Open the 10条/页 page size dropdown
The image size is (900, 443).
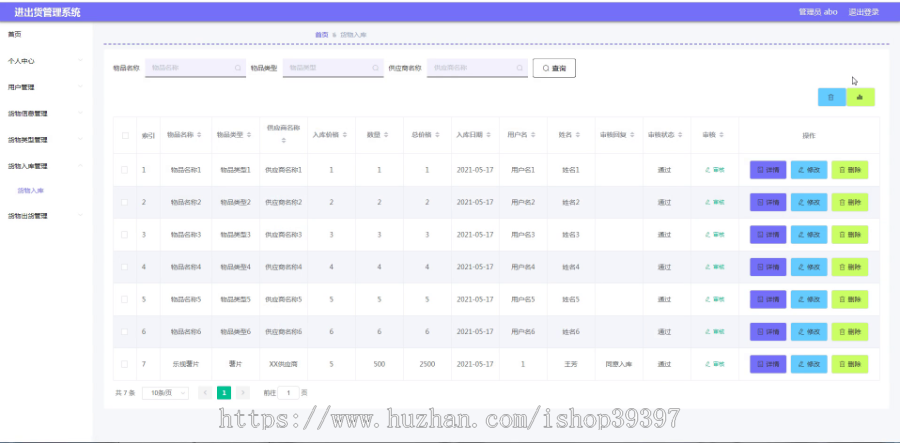(165, 393)
